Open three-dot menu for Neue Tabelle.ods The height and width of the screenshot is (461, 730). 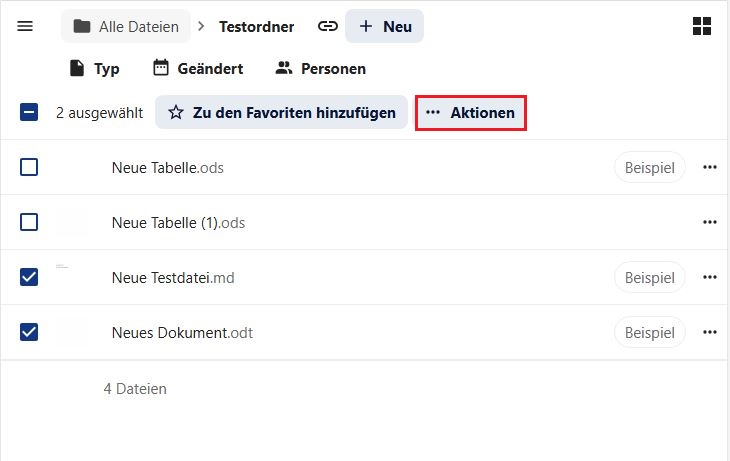click(710, 167)
